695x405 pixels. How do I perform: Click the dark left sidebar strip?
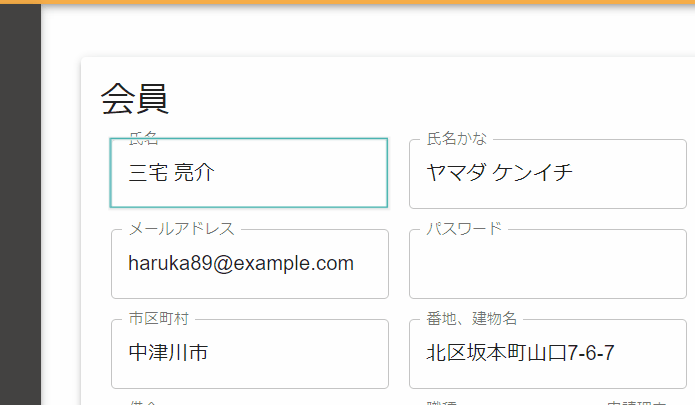(x=20, y=200)
